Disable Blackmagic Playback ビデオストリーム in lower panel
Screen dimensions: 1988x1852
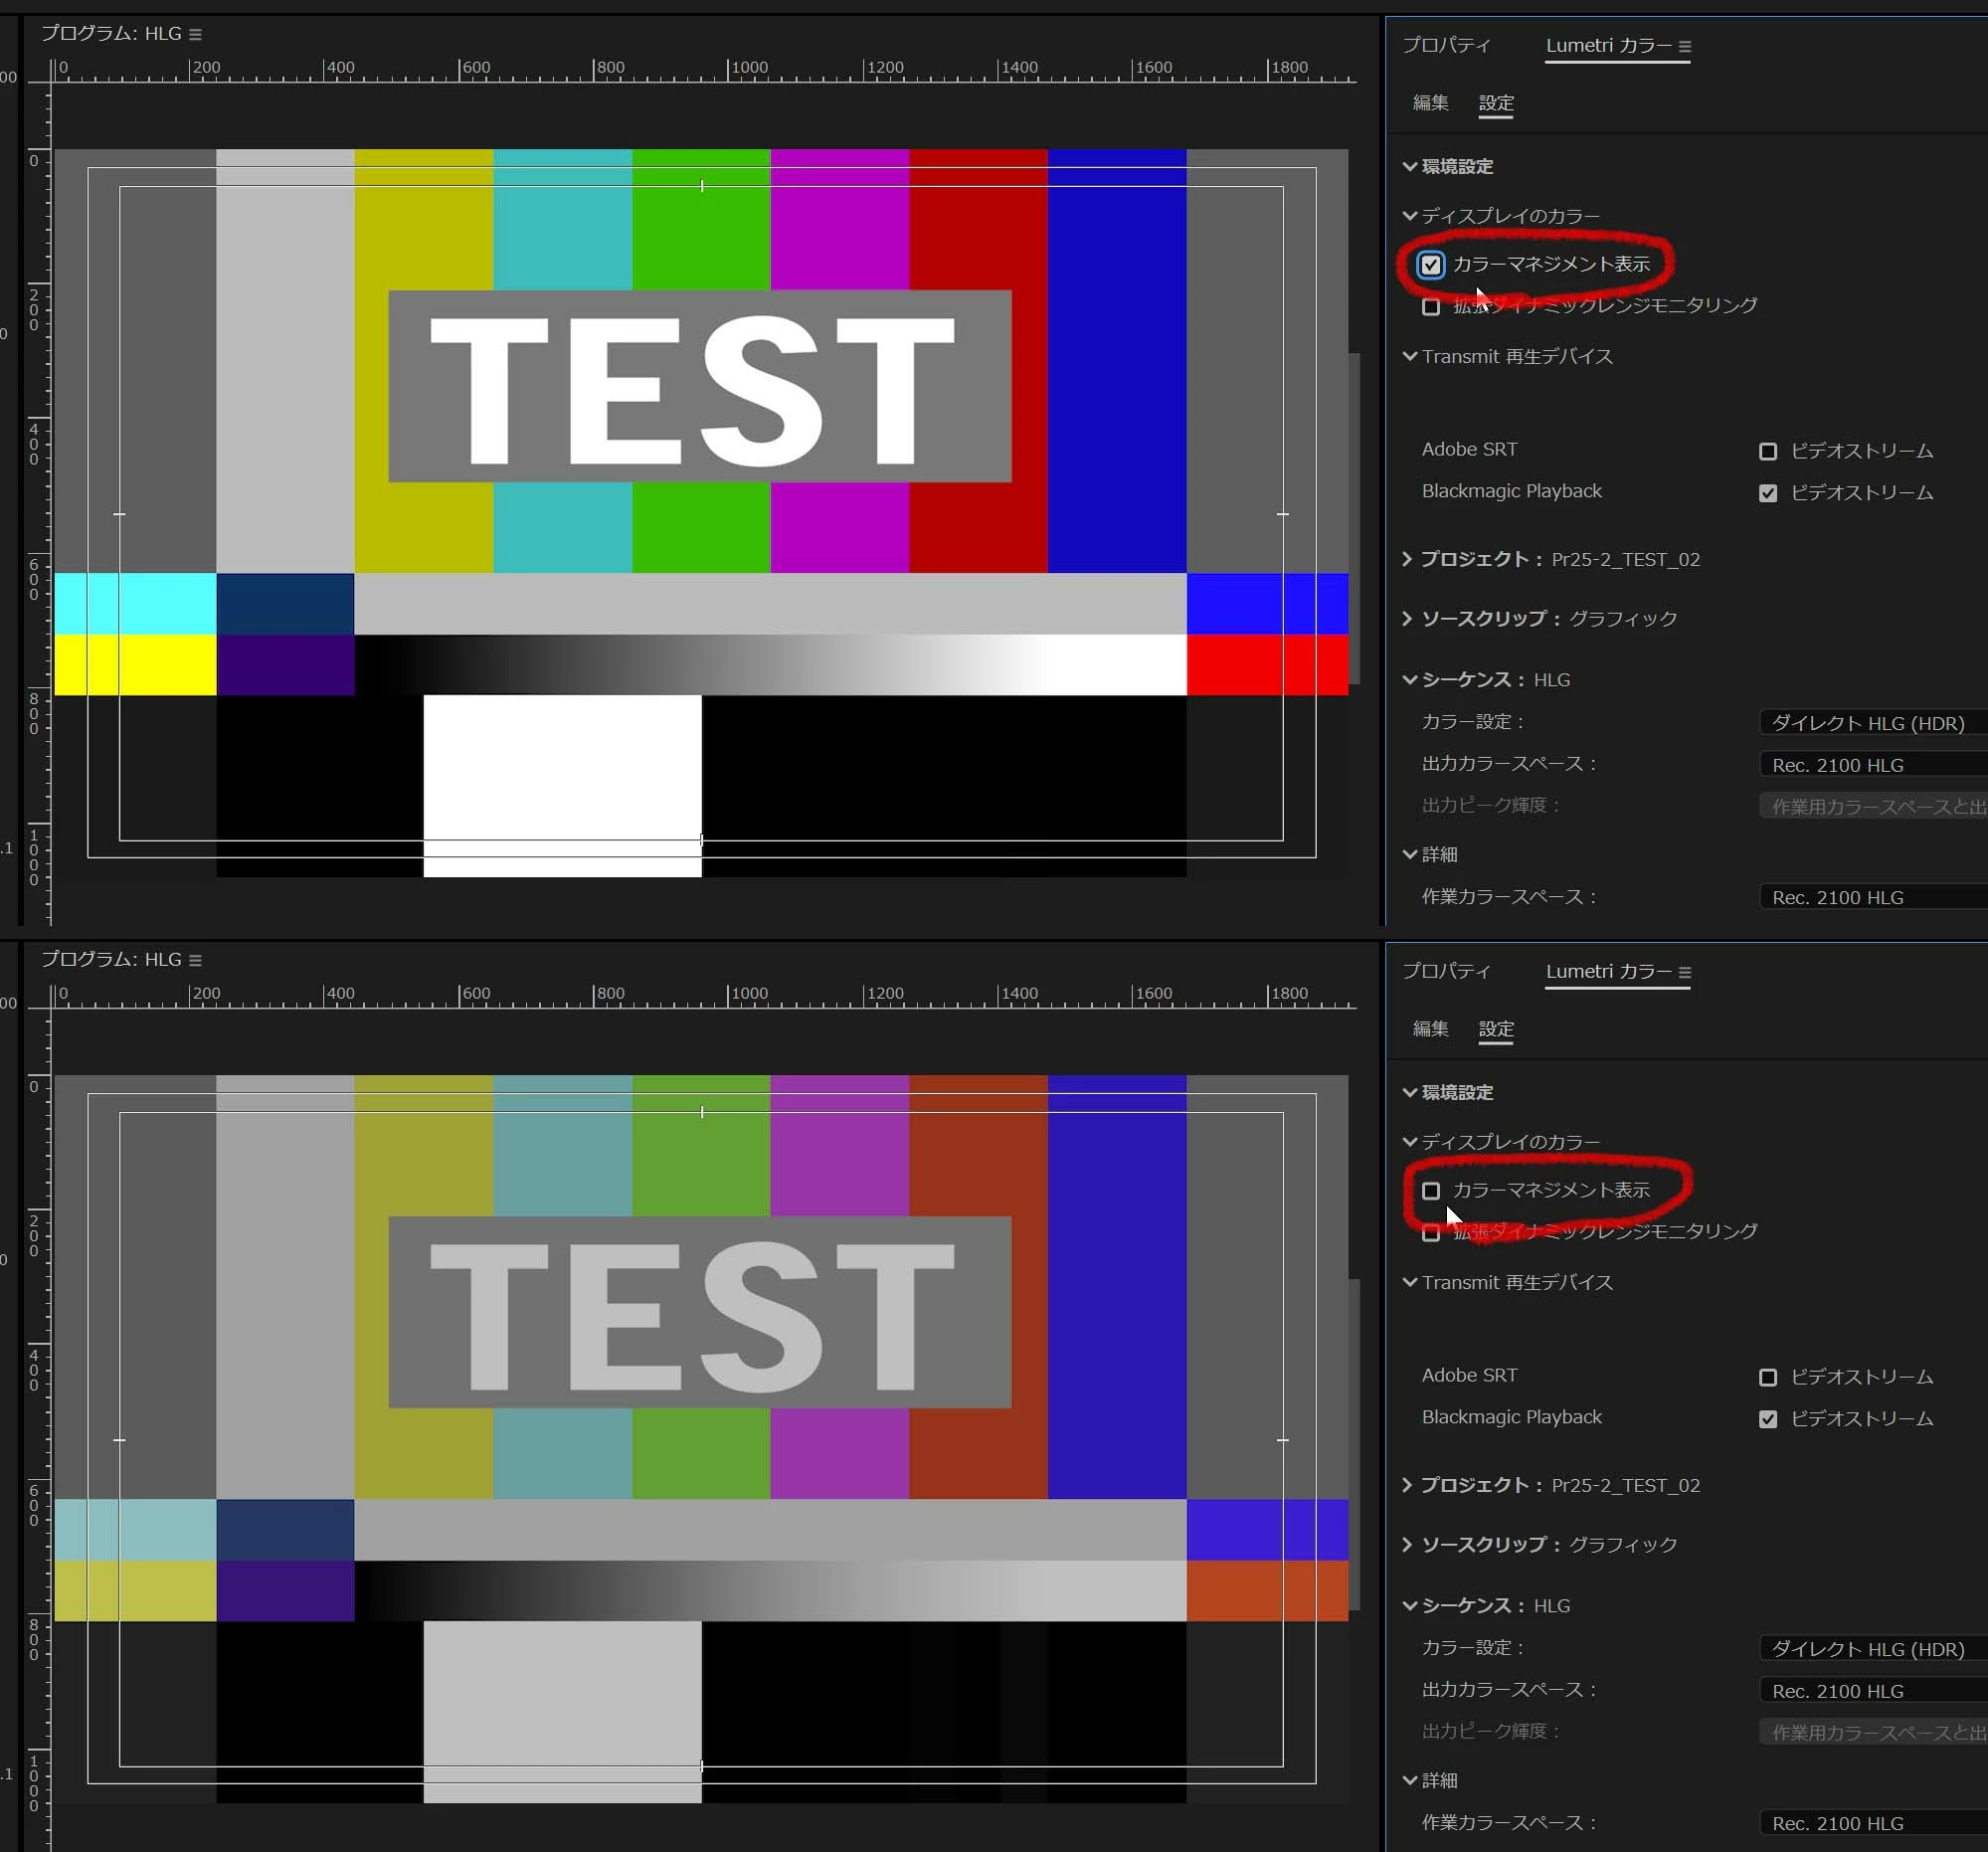(1767, 1420)
